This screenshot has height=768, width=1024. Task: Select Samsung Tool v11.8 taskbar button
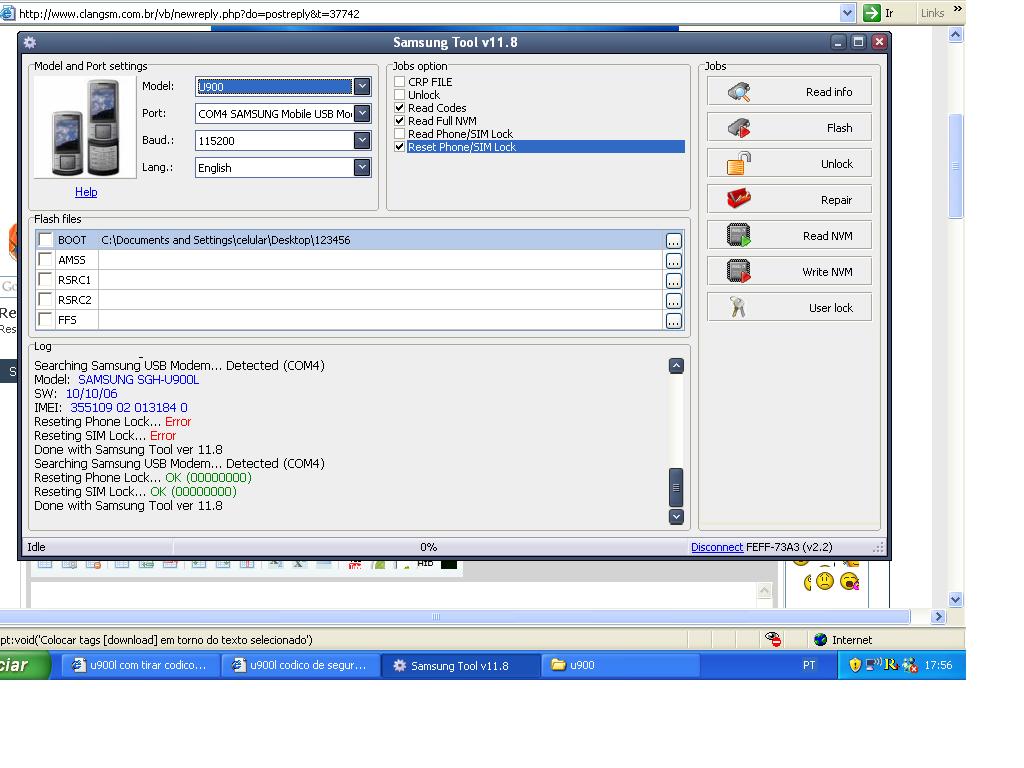[x=460, y=665]
